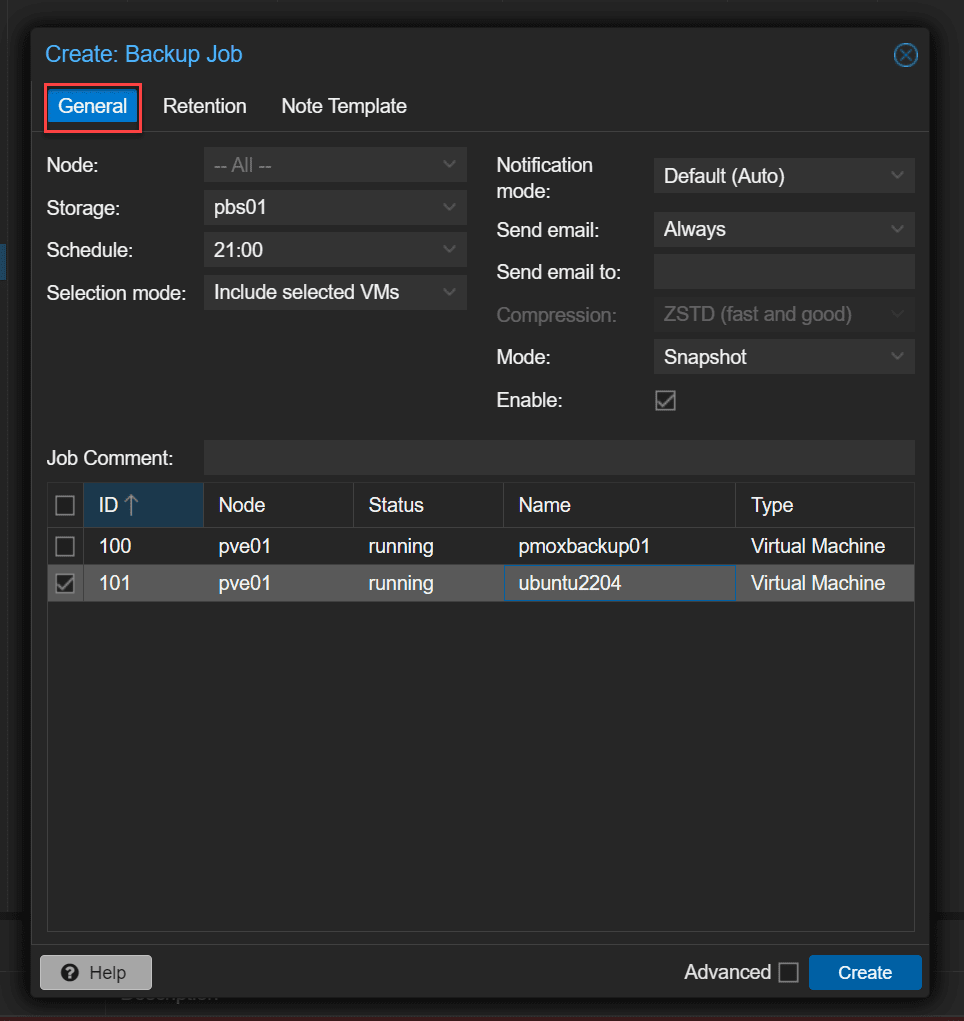Switch to the Retention tab
The image size is (964, 1021).
point(204,106)
